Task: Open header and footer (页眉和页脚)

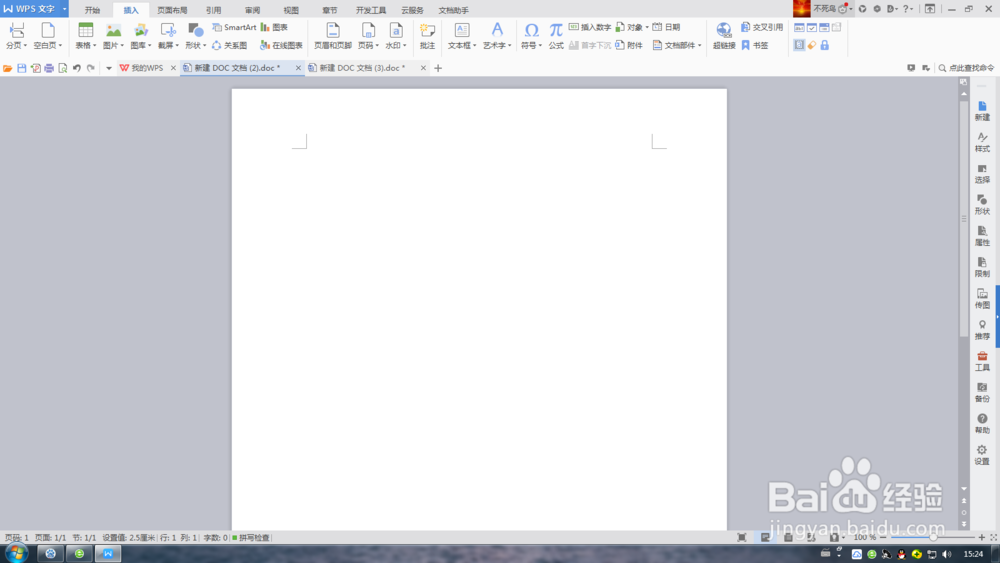Action: pos(333,35)
